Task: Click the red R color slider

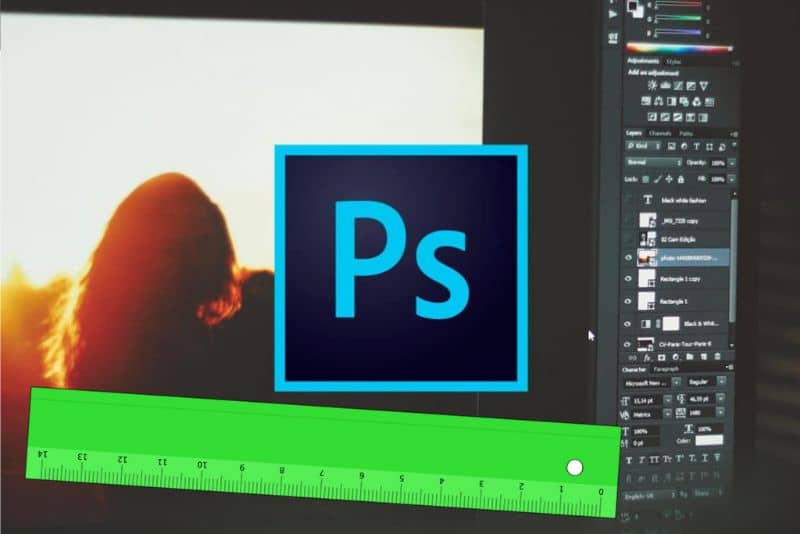Action: [679, 4]
